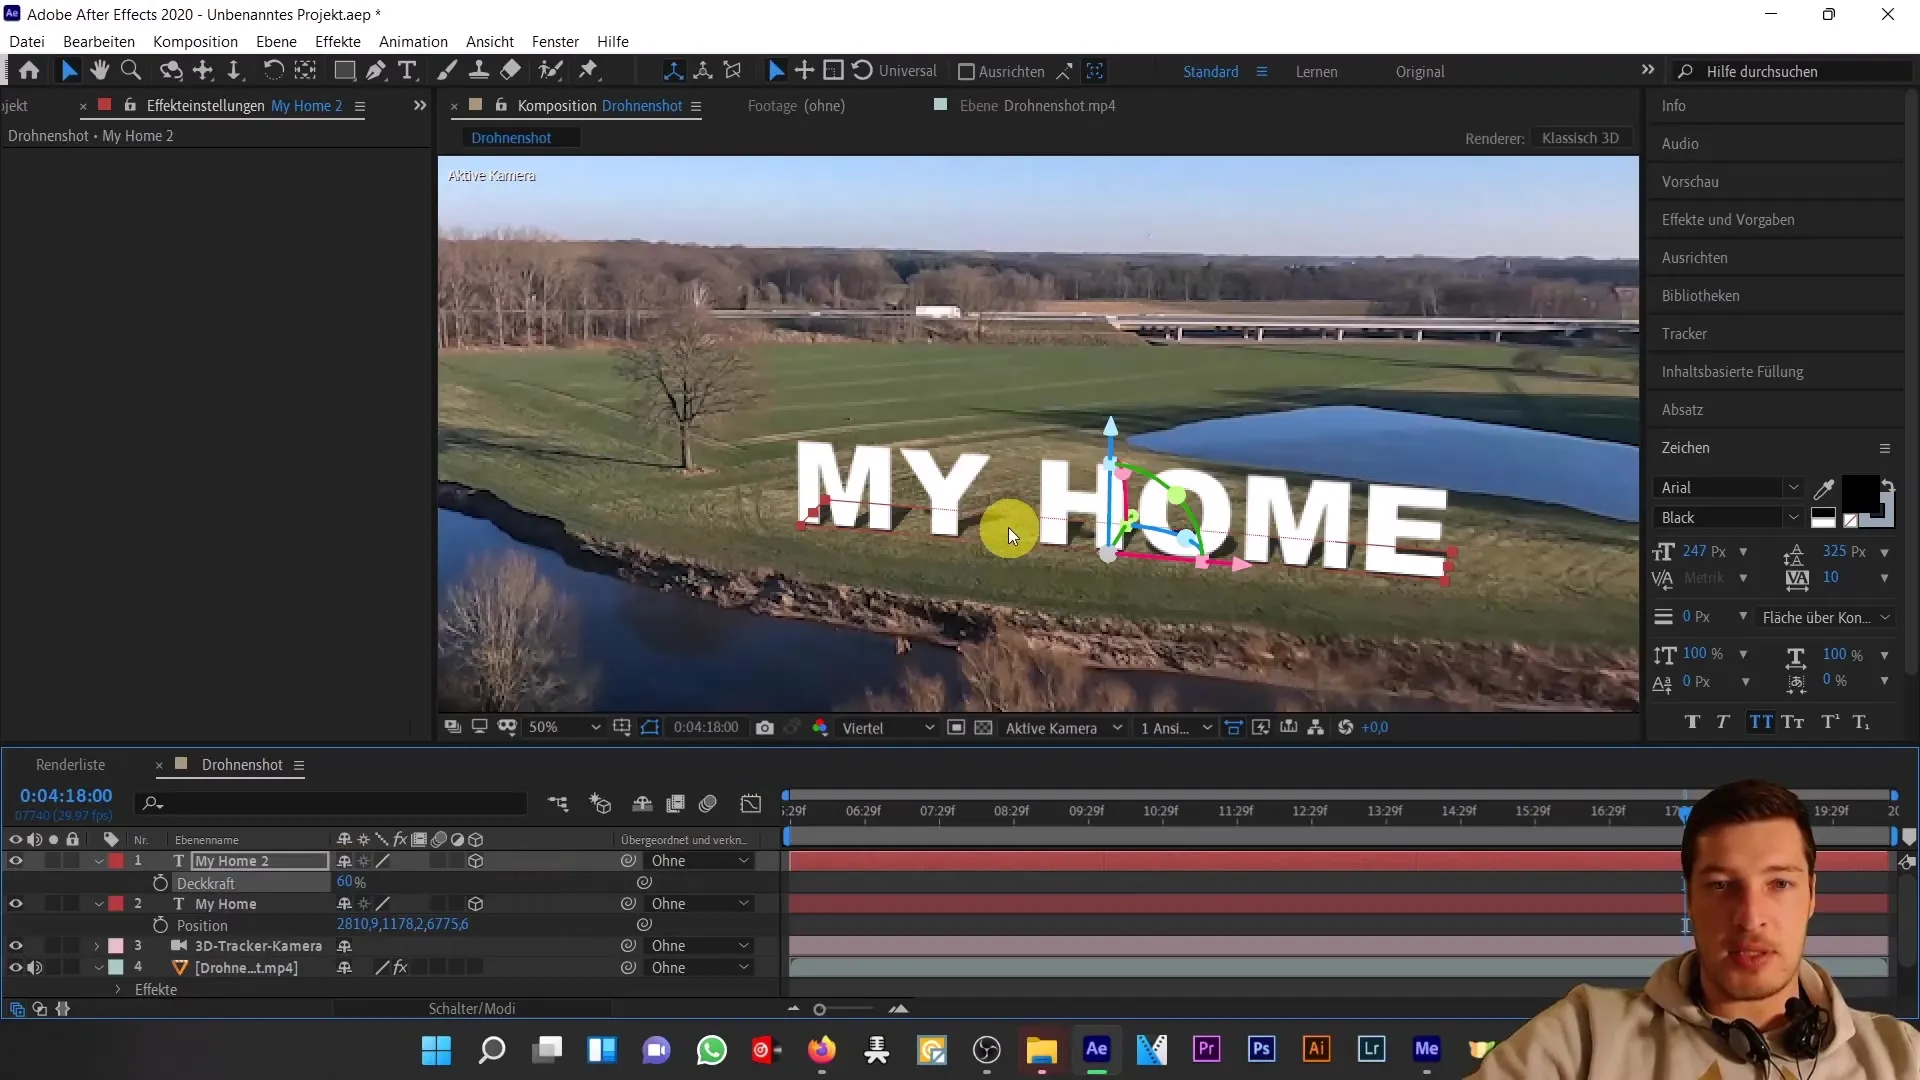Screen dimensions: 1920x1080
Task: Click the Windows Start button
Action: tap(437, 1050)
